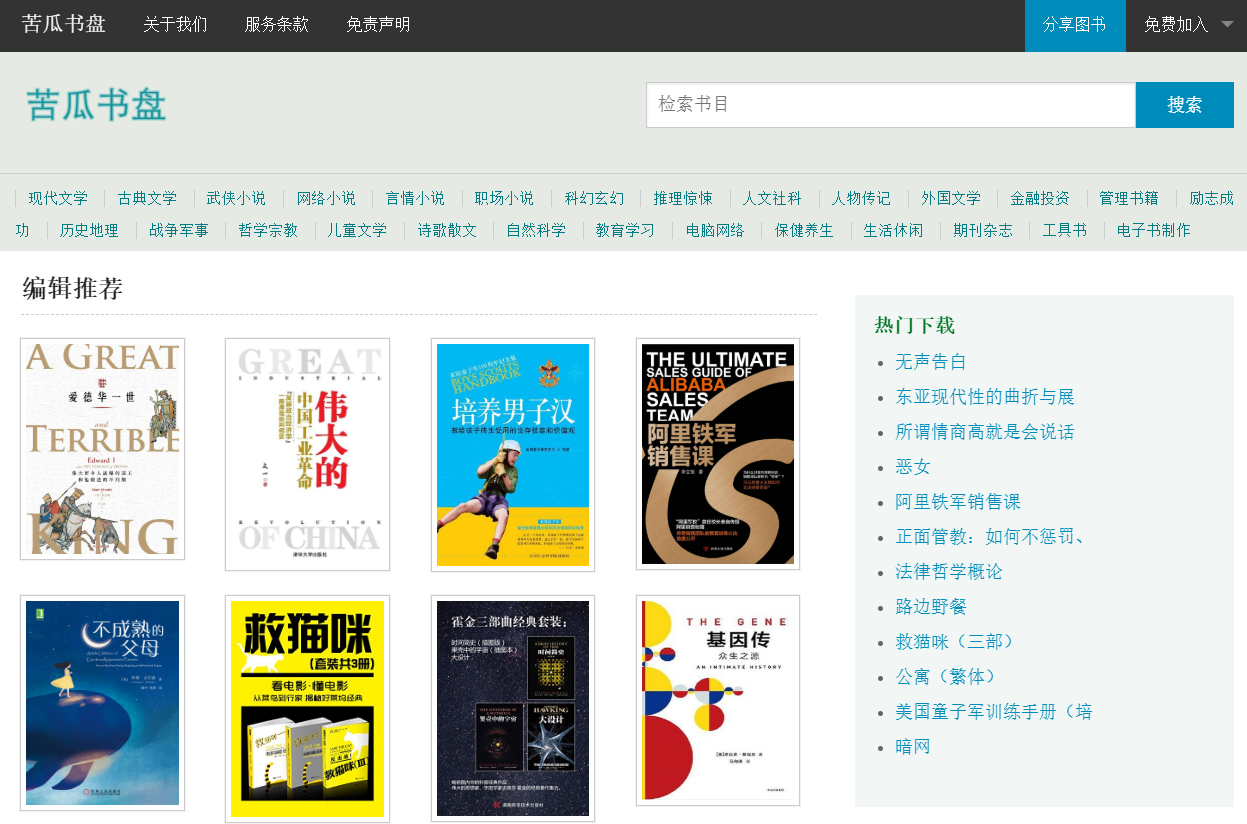Open the 伟大的中国工业革命 book cover
This screenshot has width=1247, height=824.
307,454
